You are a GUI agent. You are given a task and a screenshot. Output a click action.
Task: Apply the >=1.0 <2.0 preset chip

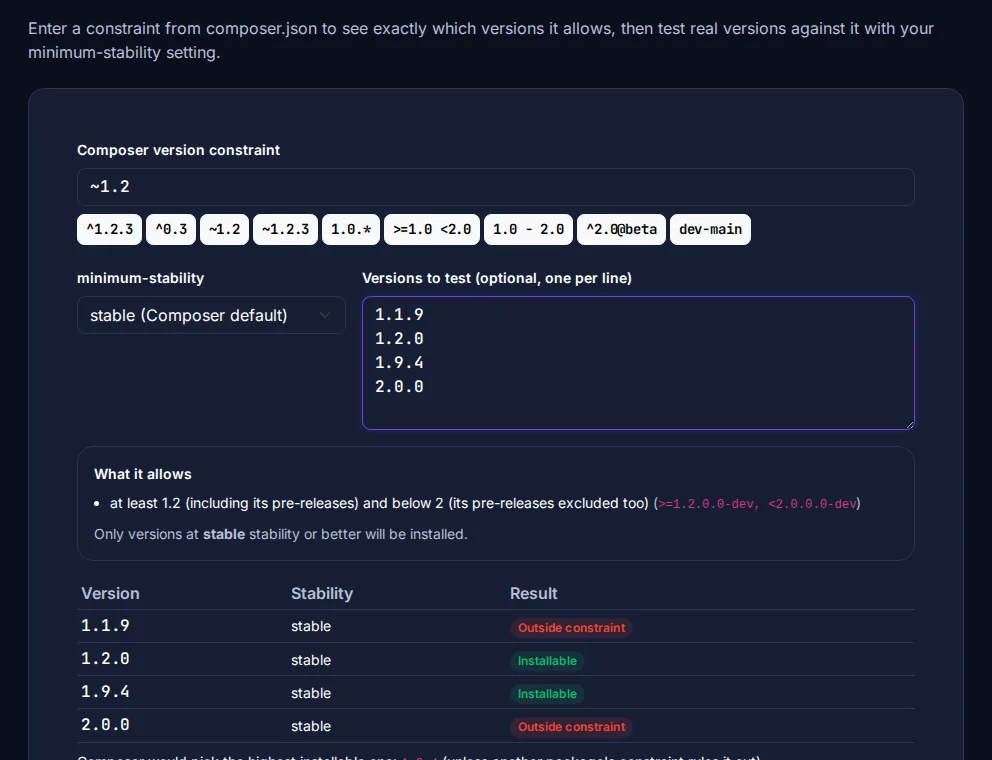coord(432,229)
